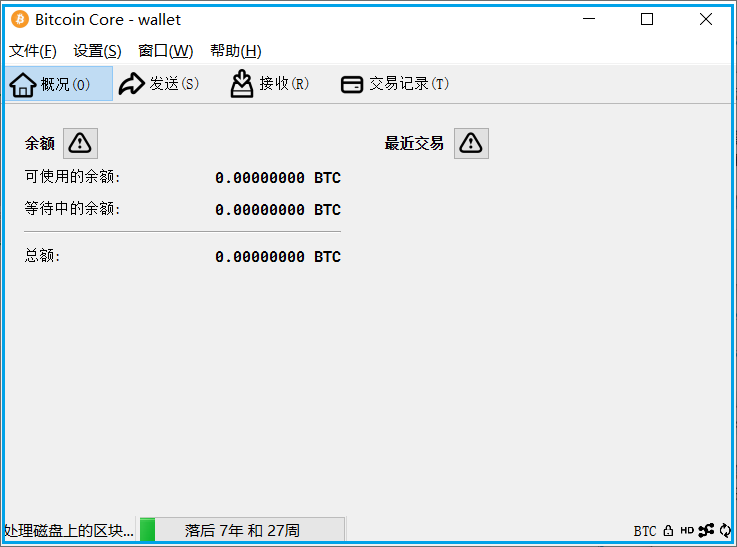Switch to the 概况(O) overview tab
The image size is (737, 547).
[59, 84]
